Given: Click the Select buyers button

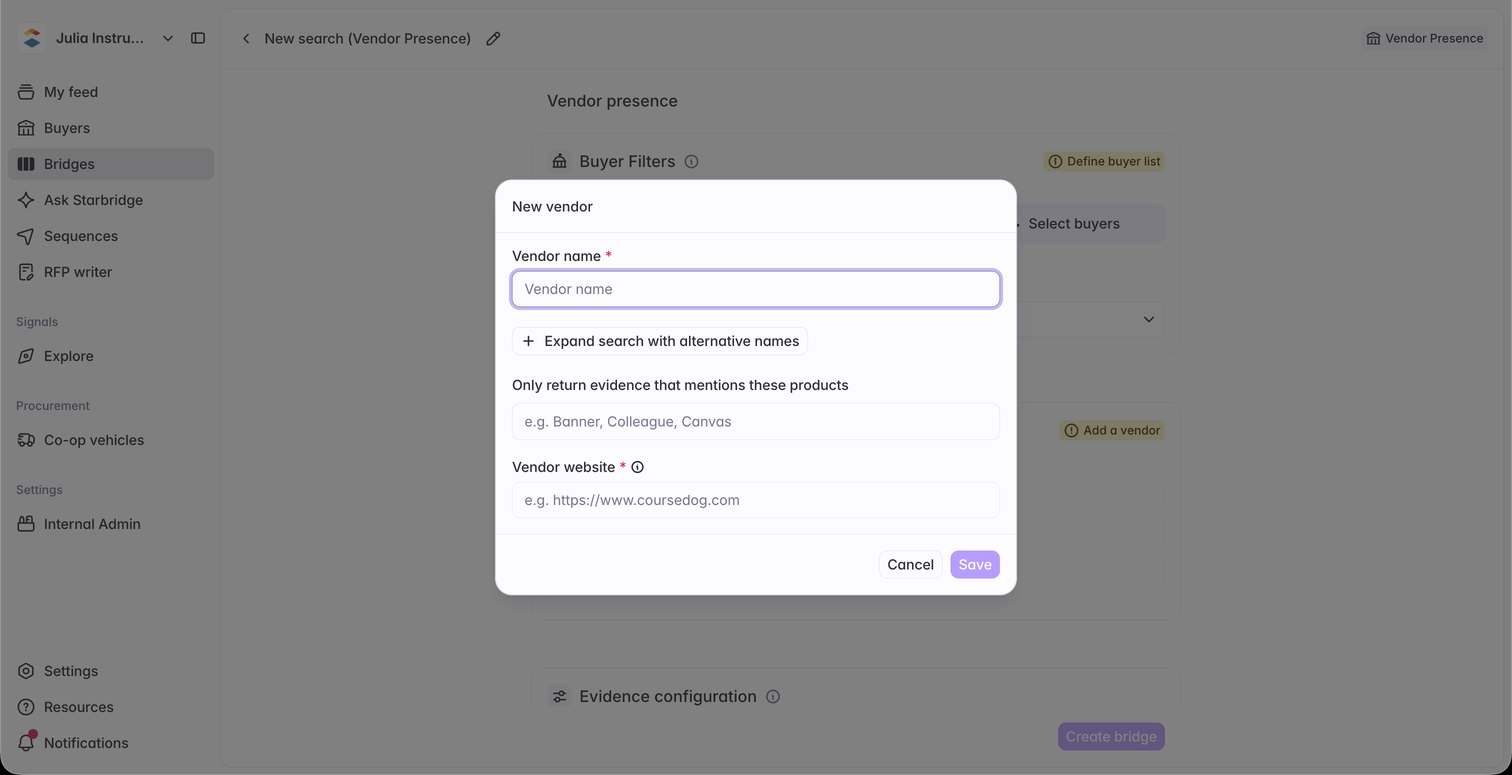Looking at the screenshot, I should pyautogui.click(x=1074, y=224).
